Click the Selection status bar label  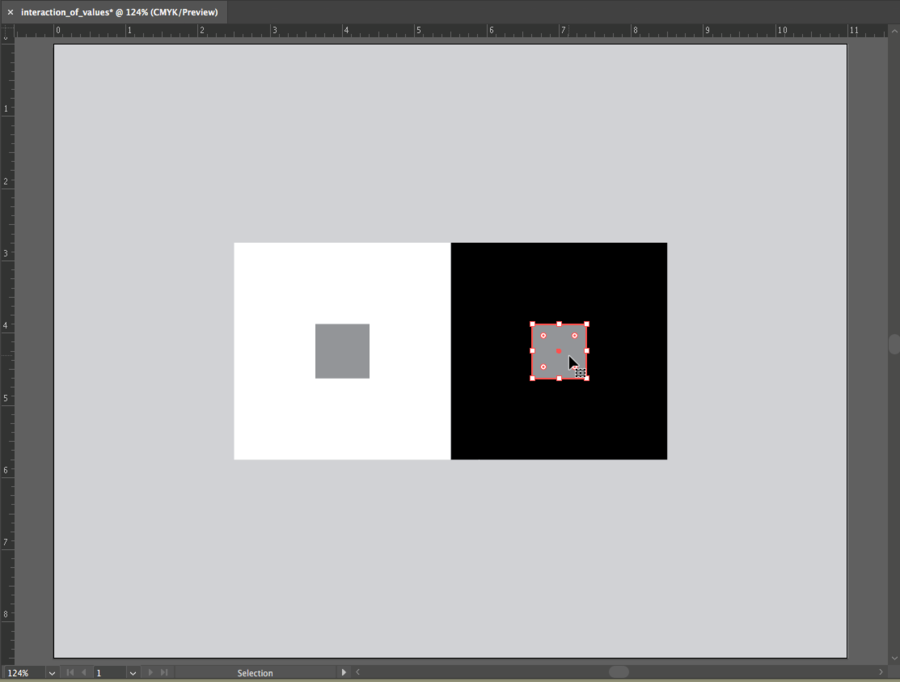click(x=255, y=673)
